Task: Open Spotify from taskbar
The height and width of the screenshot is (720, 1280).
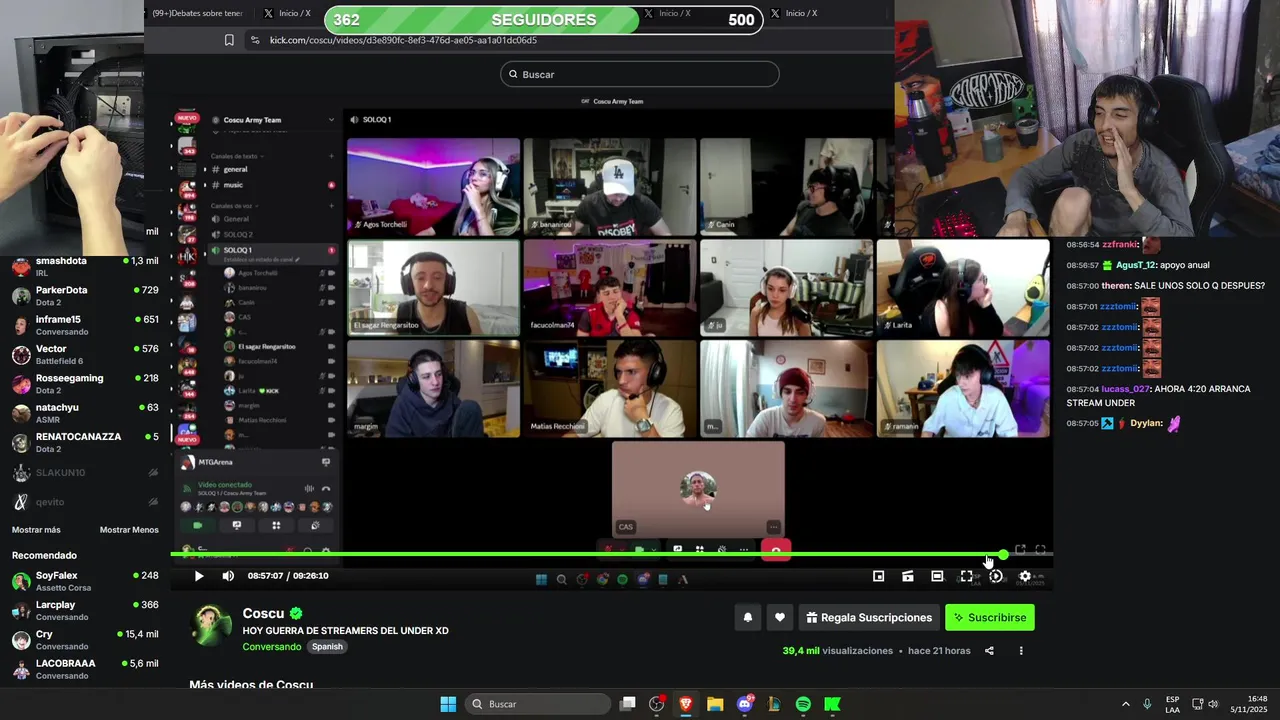Action: pyautogui.click(x=803, y=704)
